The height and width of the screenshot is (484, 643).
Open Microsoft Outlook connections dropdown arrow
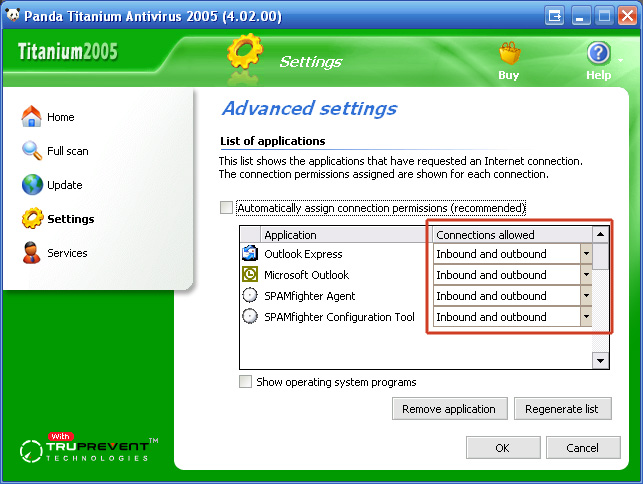586,274
